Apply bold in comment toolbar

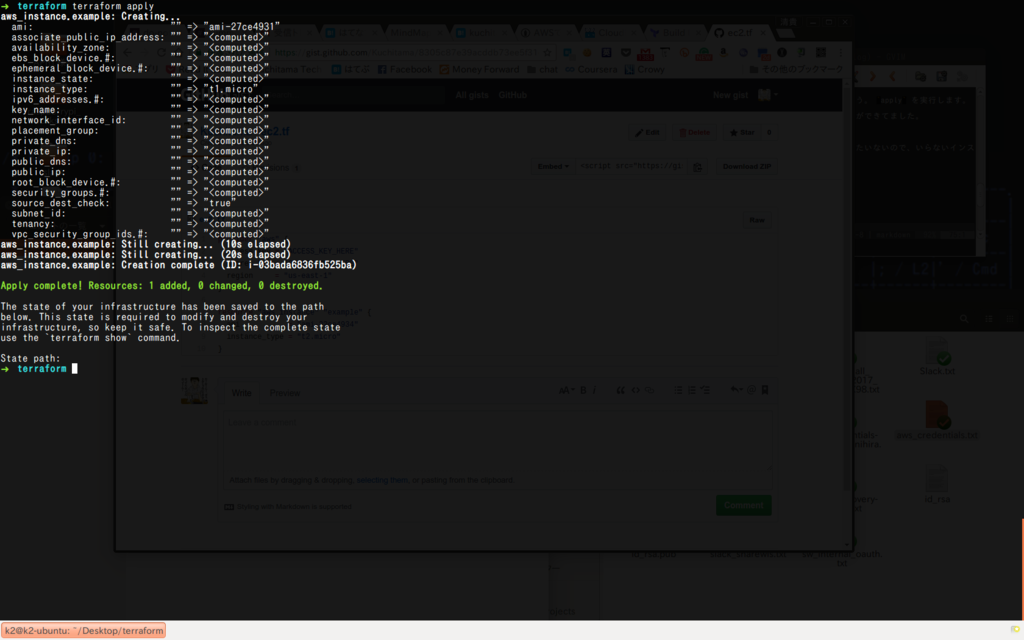pos(583,391)
